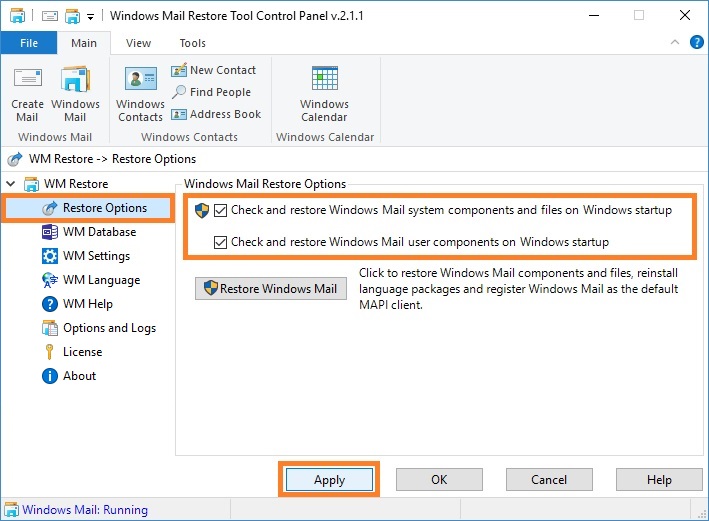Click the WM Help question icon
Screen dimensions: 709x521
[50, 304]
